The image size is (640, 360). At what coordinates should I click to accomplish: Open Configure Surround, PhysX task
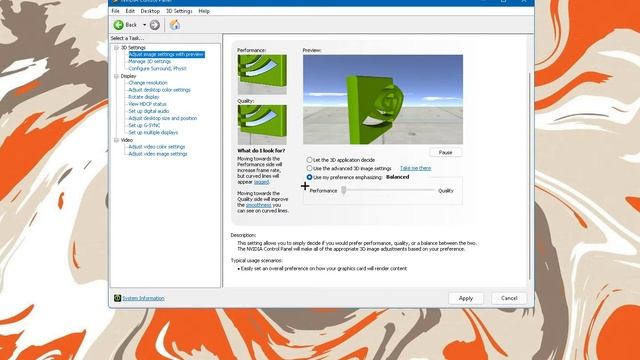click(158, 69)
